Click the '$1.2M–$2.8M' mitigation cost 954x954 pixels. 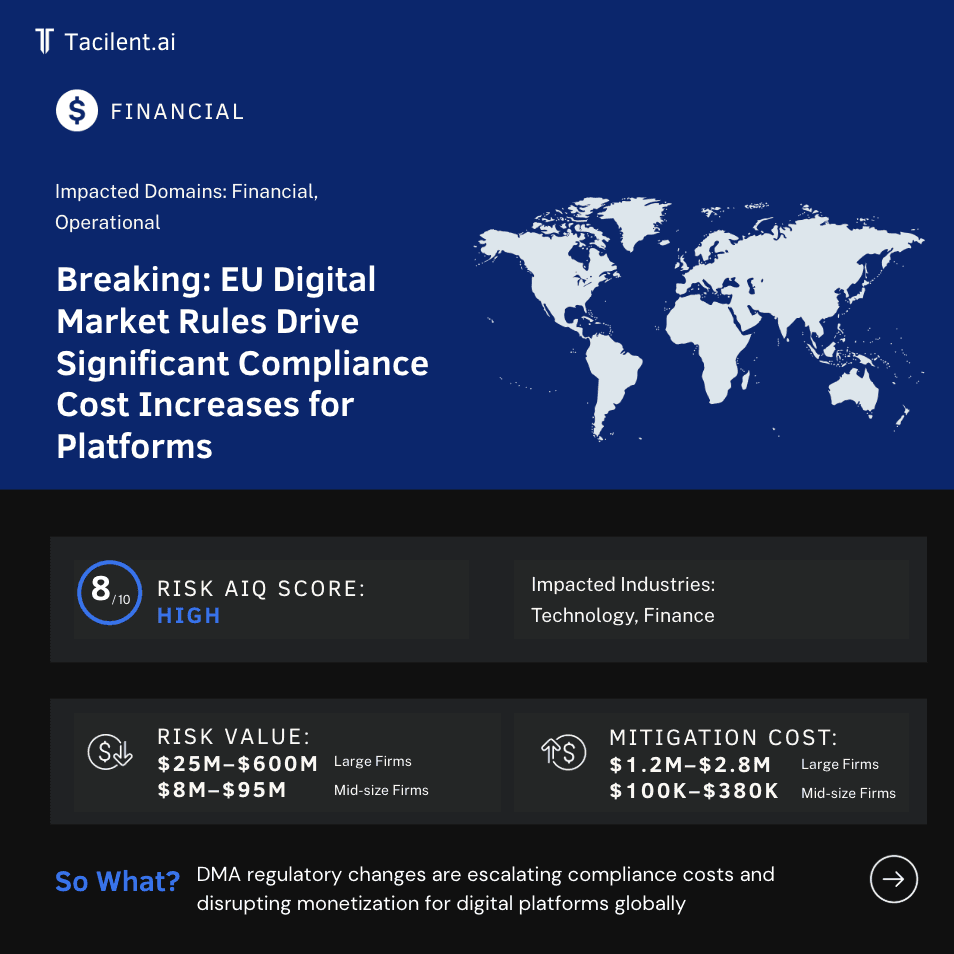[x=690, y=764]
